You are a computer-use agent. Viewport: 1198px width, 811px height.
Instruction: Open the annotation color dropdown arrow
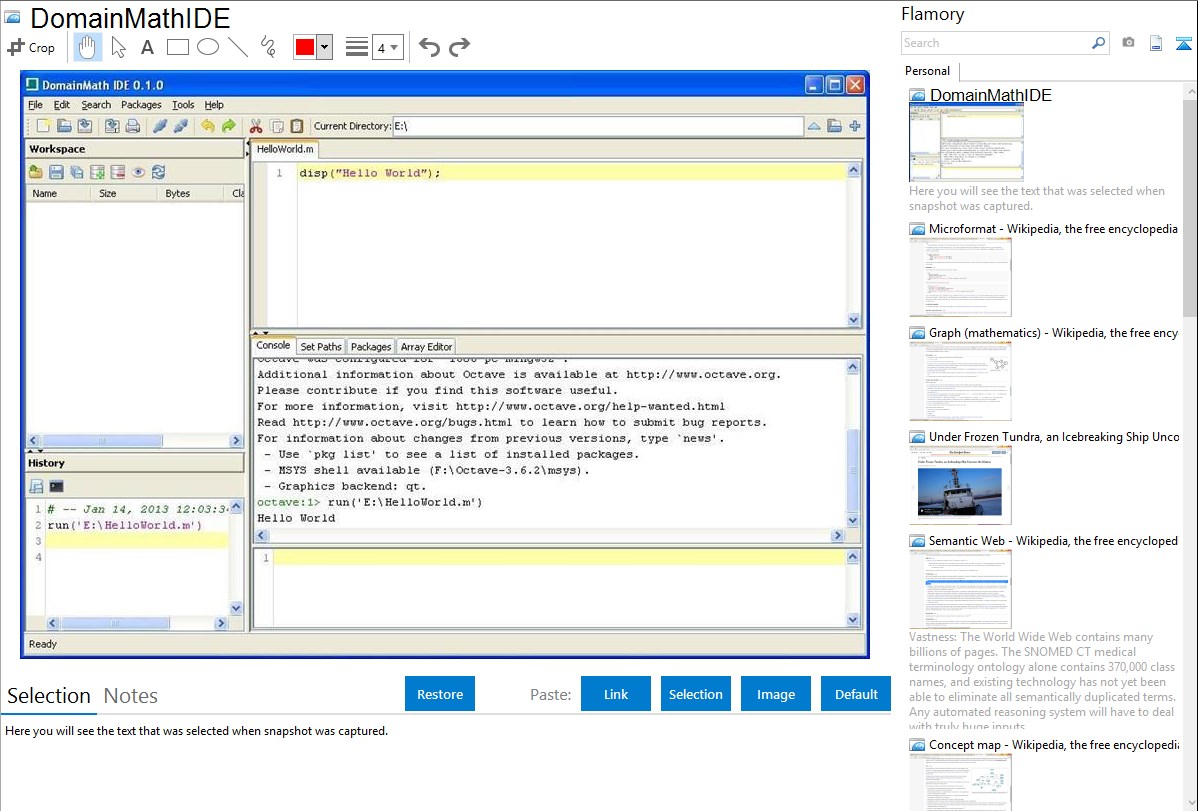(325, 47)
